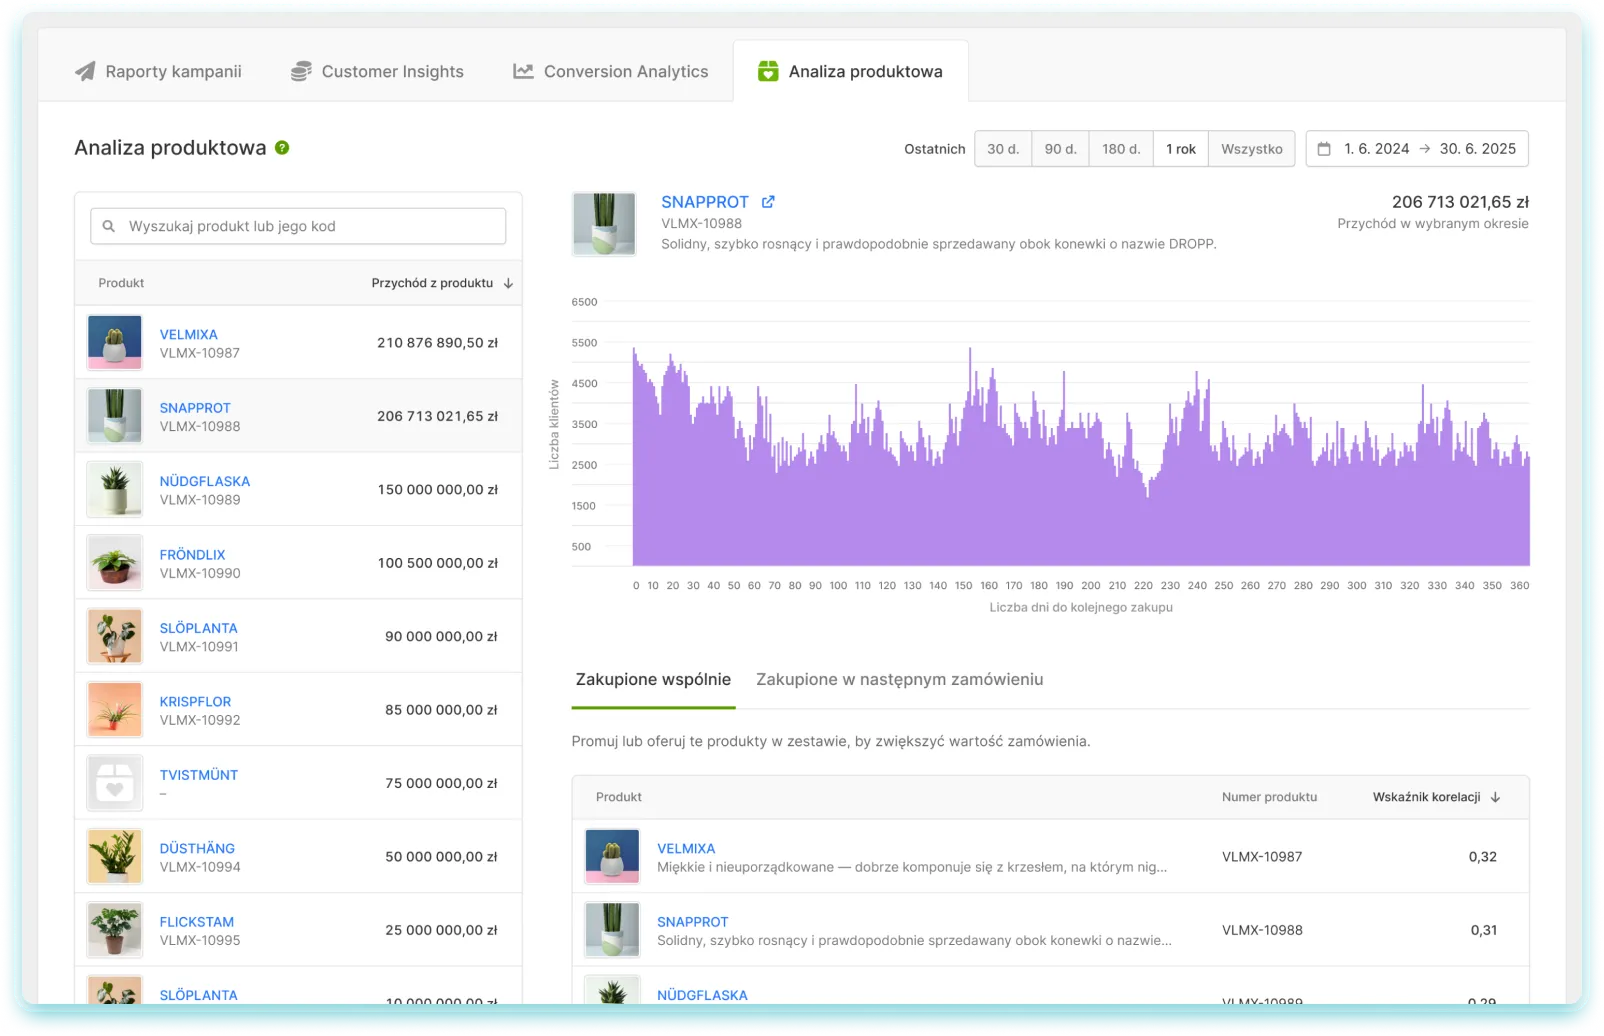Sort products by Przychód z produktu arrow
The image size is (1604, 1036).
(508, 282)
